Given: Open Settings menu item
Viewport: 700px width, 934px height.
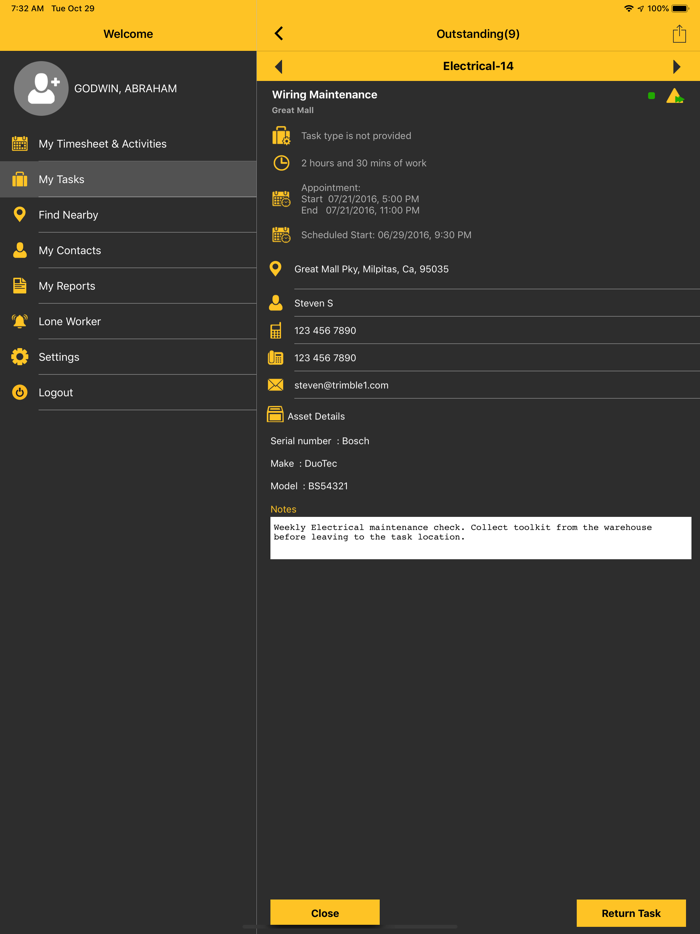Looking at the screenshot, I should [x=128, y=357].
